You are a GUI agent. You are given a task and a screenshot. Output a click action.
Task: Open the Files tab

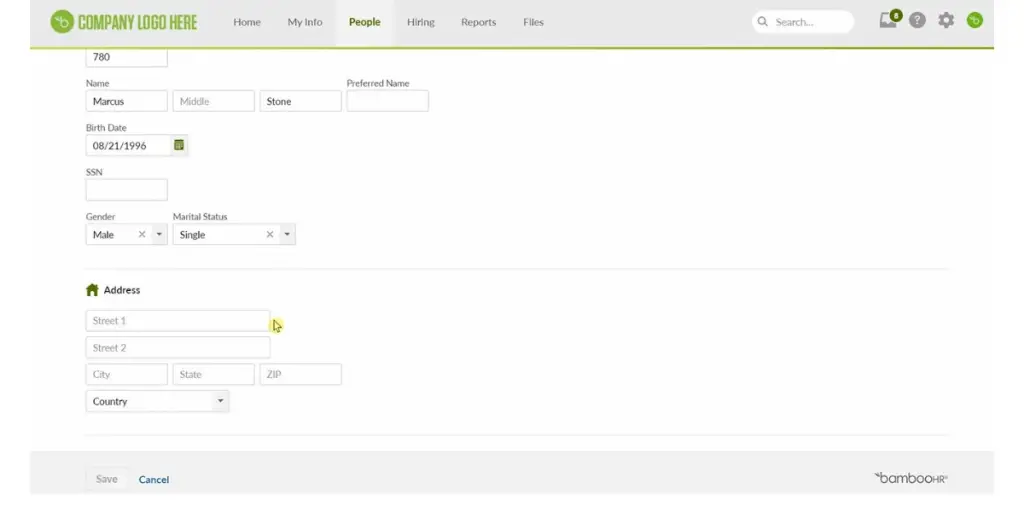pos(533,22)
